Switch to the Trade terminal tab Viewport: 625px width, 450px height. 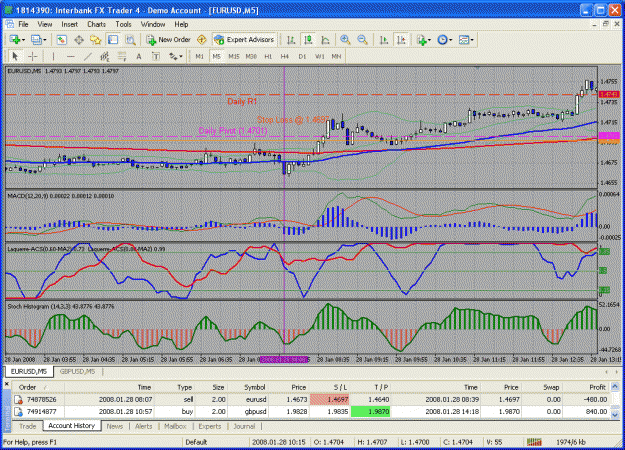click(x=28, y=426)
